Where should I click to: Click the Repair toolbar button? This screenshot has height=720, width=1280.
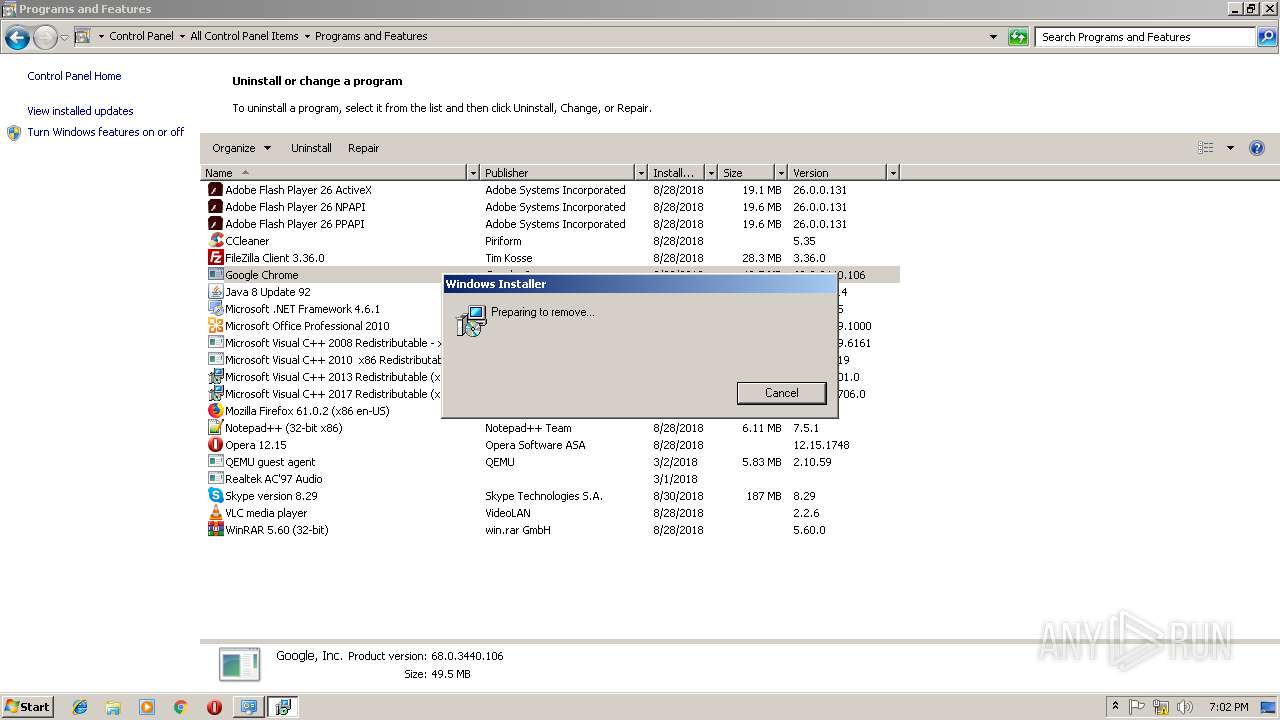point(363,148)
